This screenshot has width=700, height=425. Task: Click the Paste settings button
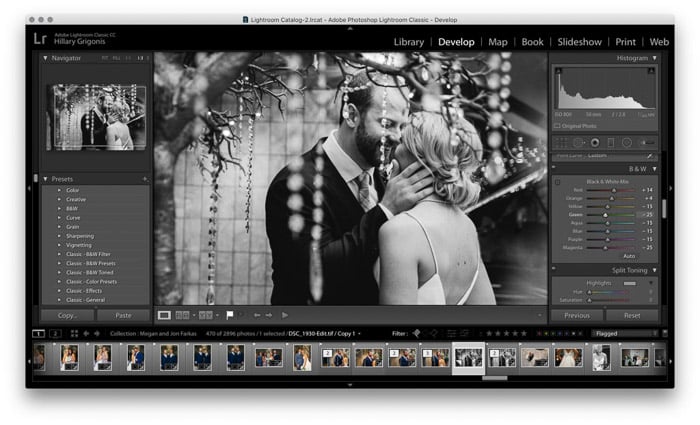pyautogui.click(x=123, y=315)
